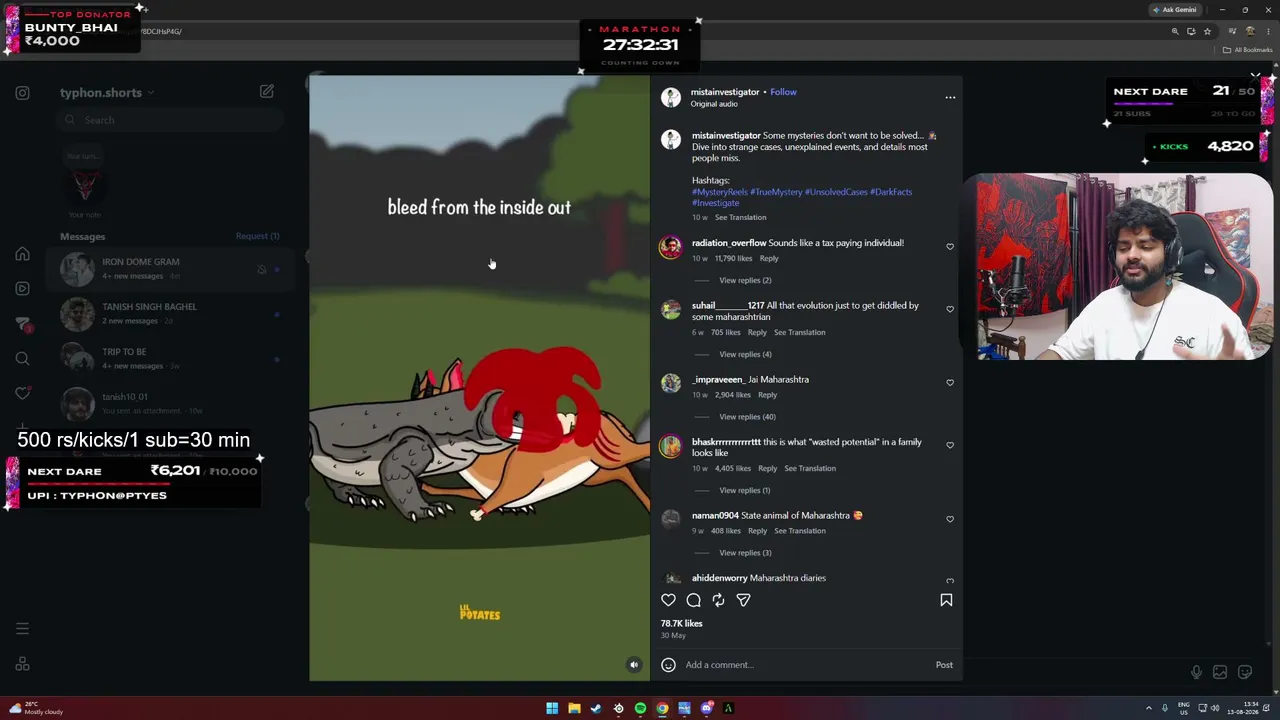Open the IRON DOME GRAM conversation
The image size is (1280, 720).
170,268
